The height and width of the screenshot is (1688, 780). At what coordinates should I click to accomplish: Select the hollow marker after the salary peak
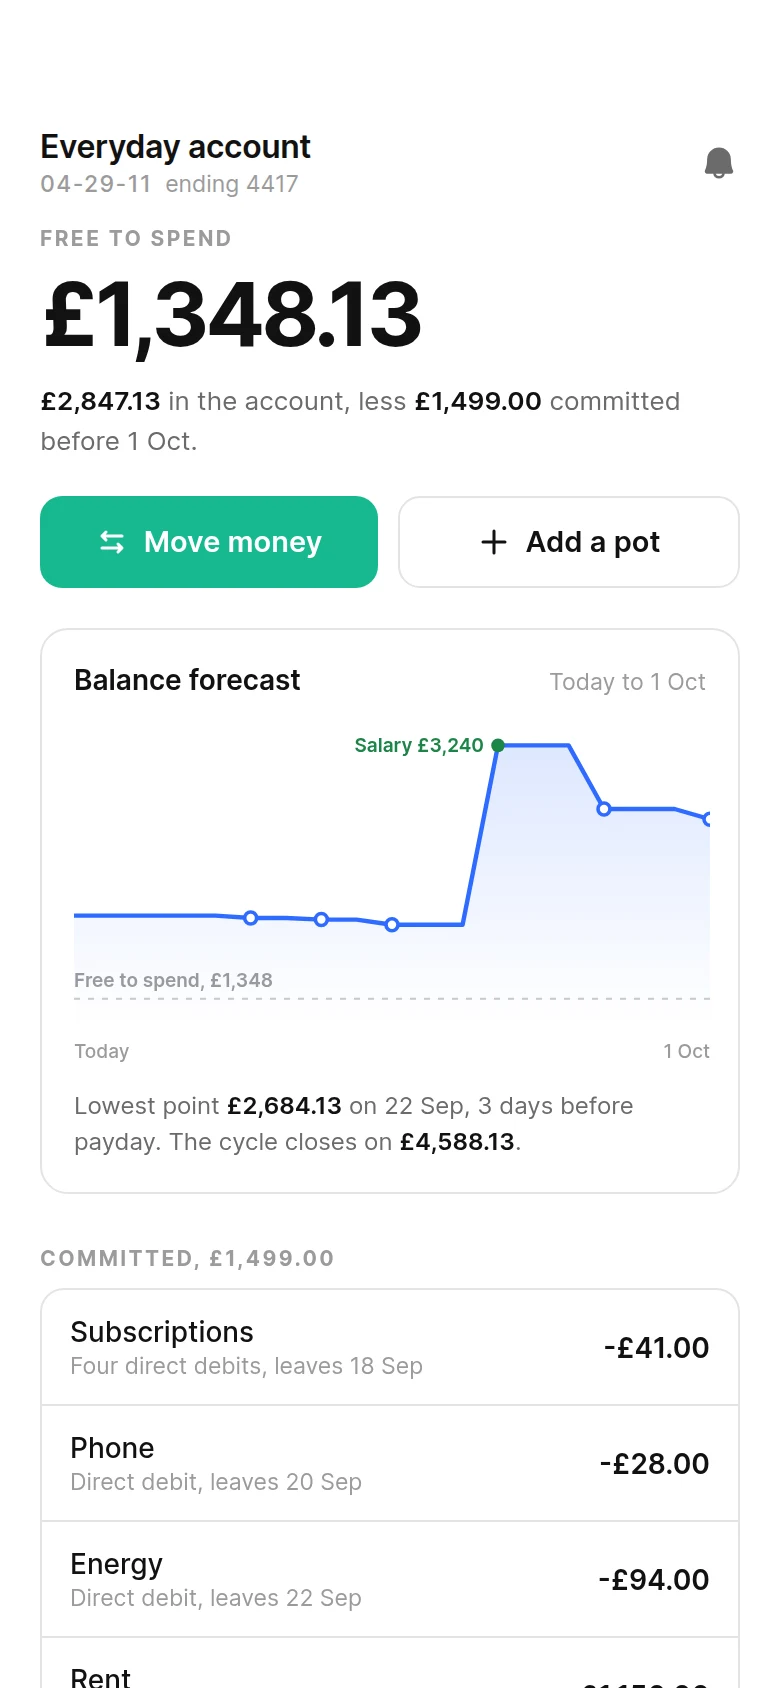(x=604, y=809)
